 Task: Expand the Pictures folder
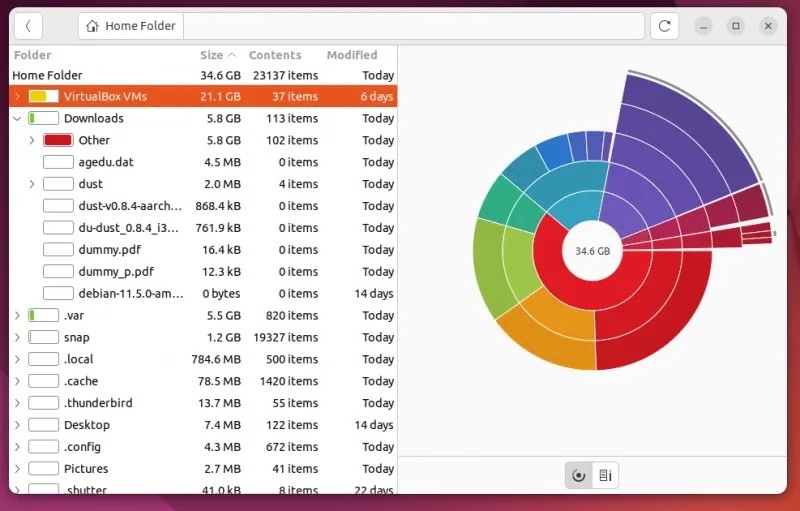tap(18, 469)
